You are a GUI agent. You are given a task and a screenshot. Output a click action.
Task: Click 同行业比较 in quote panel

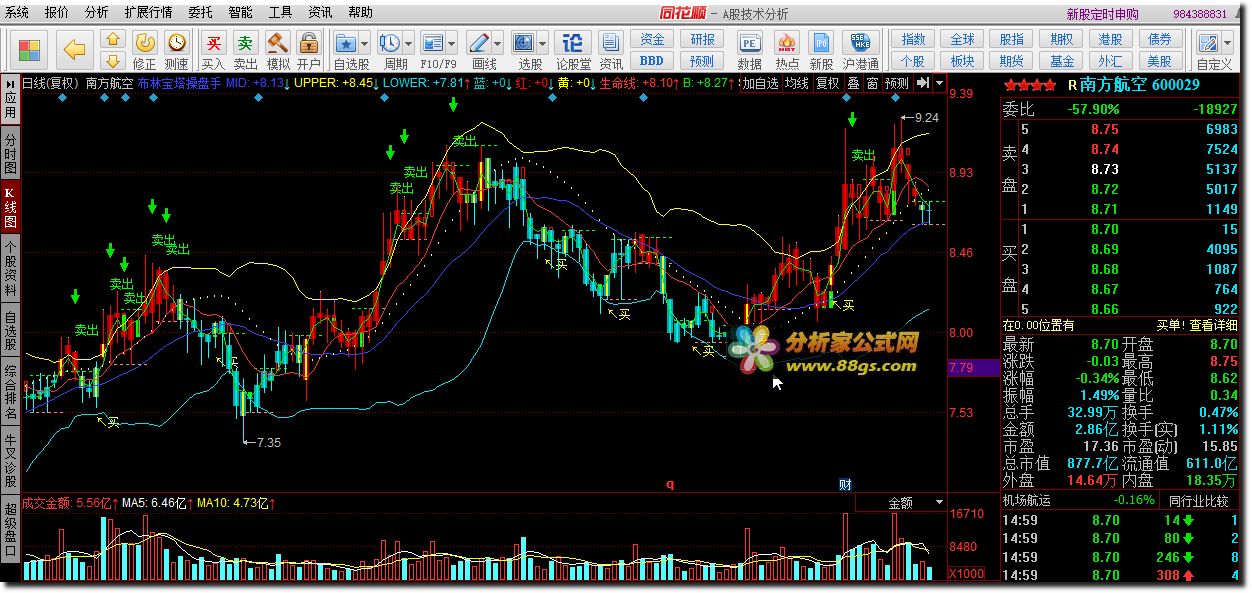pyautogui.click(x=1198, y=501)
